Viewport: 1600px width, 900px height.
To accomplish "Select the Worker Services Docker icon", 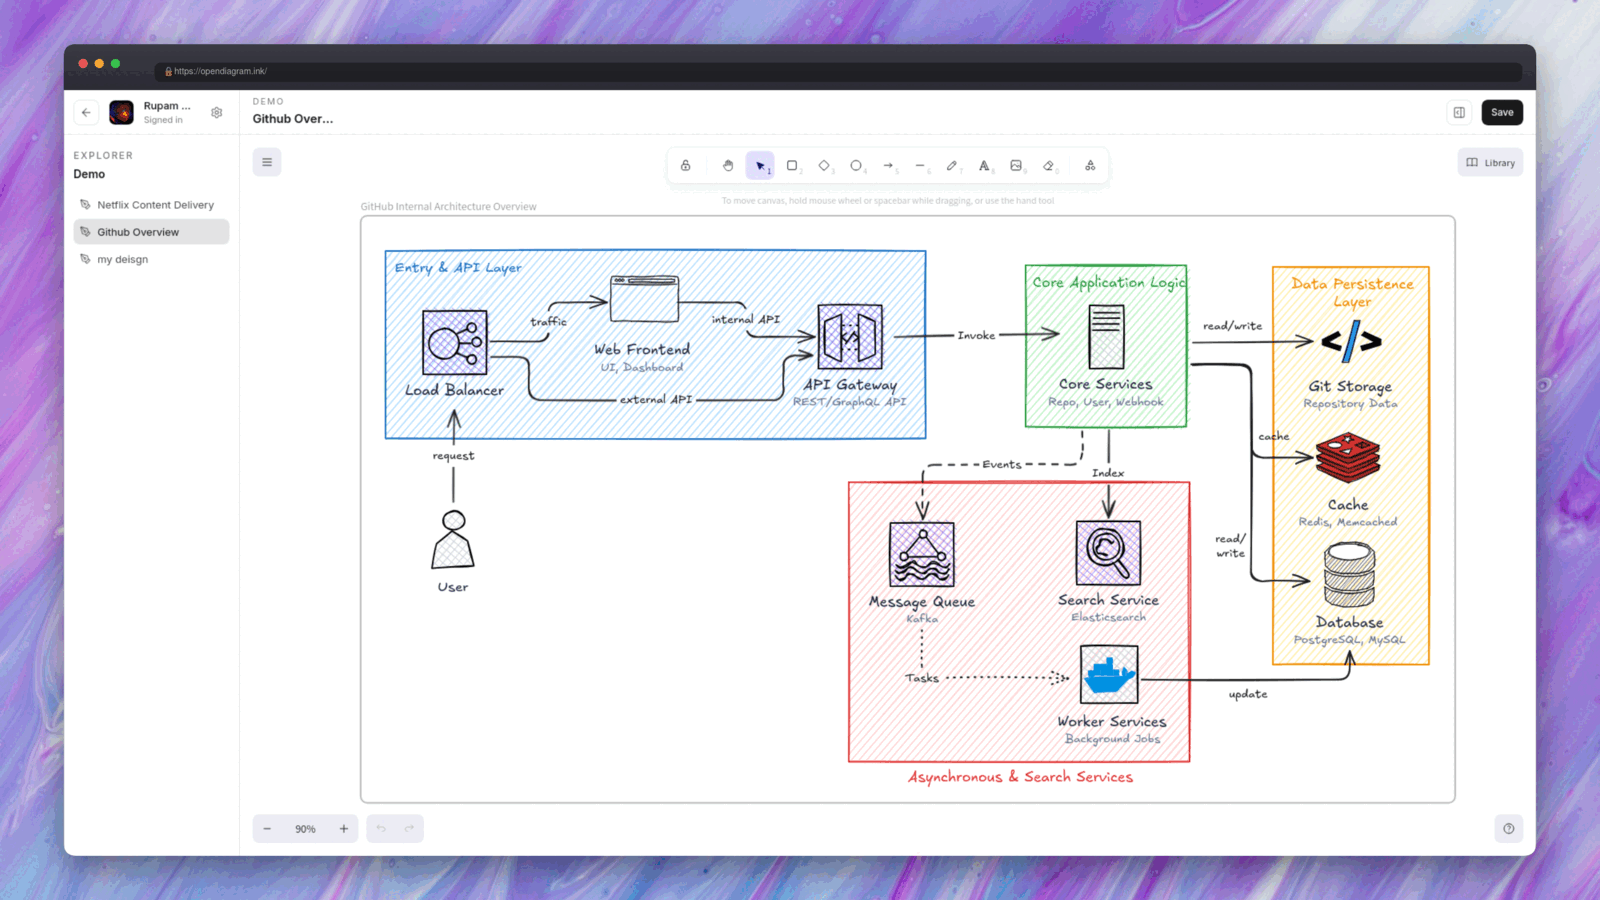I will coord(1109,674).
